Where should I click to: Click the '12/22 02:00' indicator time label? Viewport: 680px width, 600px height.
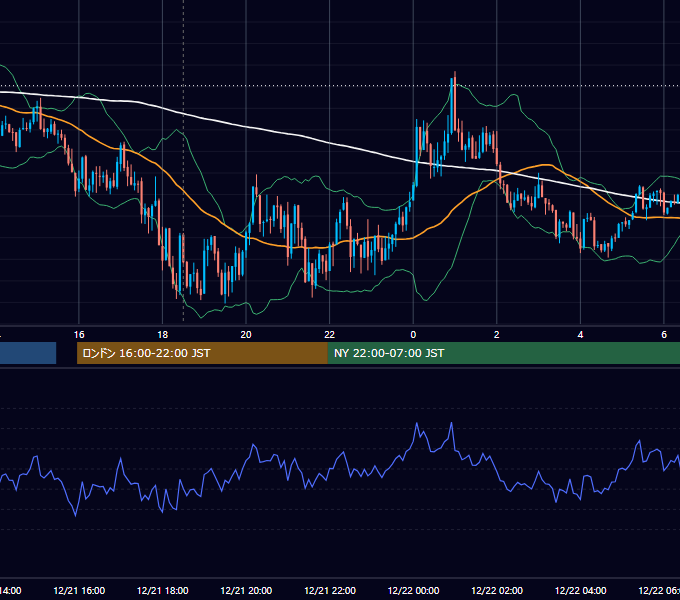point(497,591)
